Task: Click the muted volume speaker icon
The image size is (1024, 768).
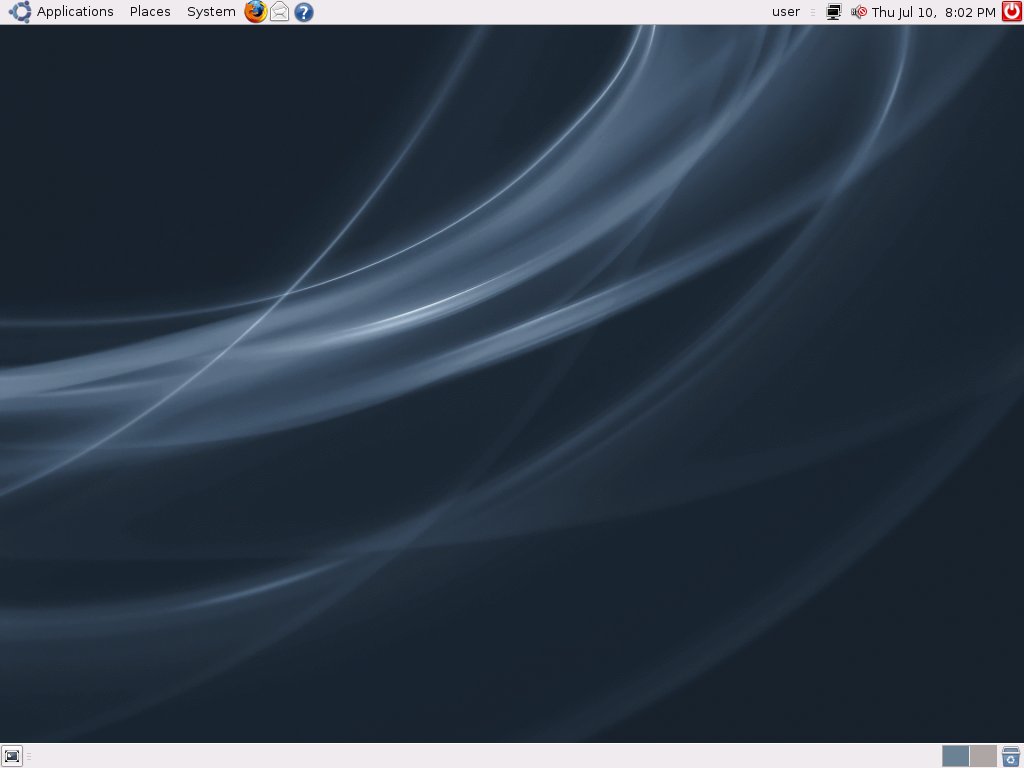Action: 859,12
